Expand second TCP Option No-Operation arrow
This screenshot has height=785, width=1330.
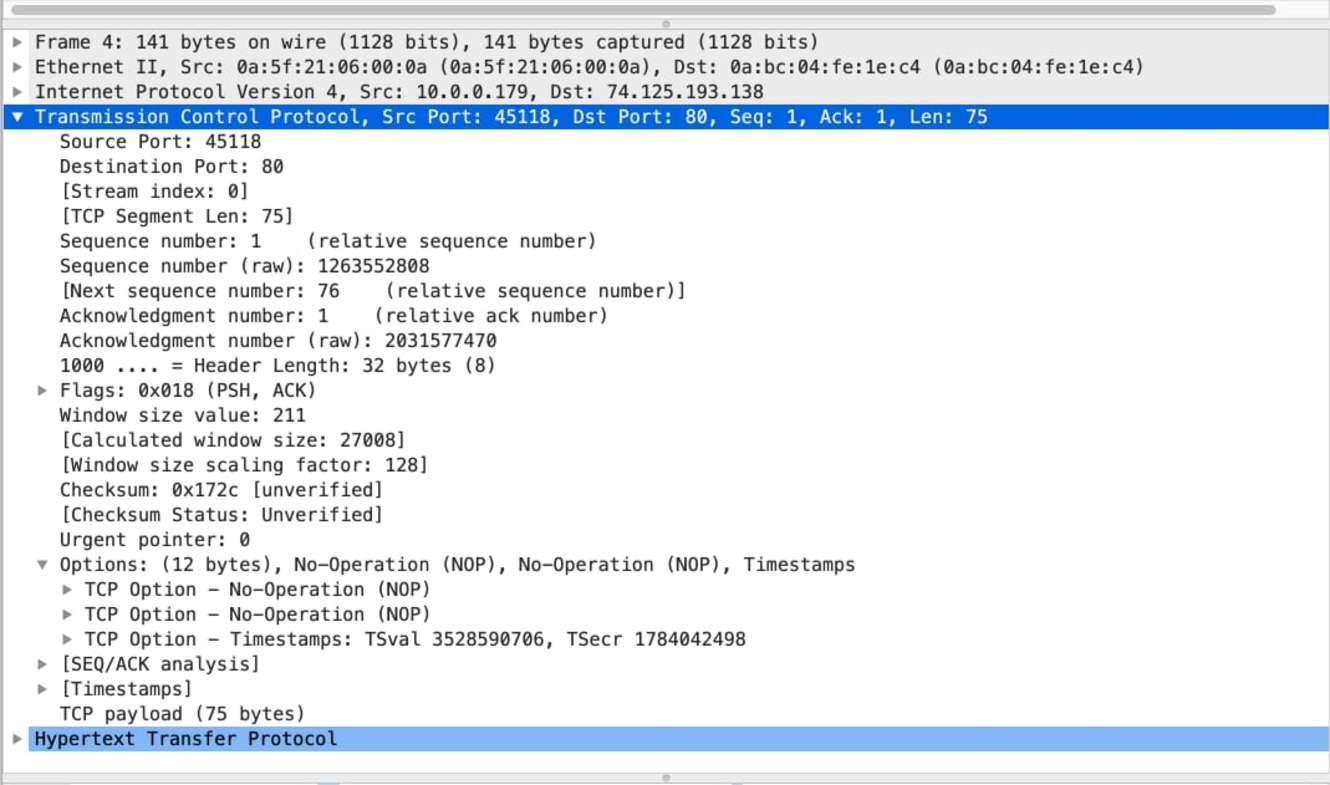click(67, 615)
